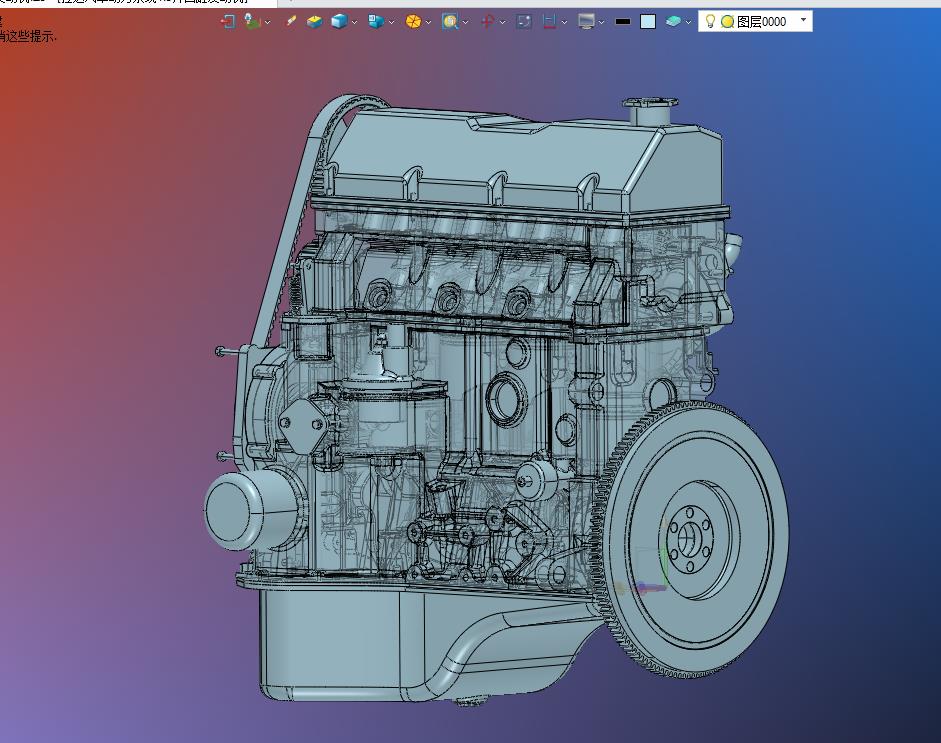
Task: Click the red exit arrow icon
Action: coord(227,21)
